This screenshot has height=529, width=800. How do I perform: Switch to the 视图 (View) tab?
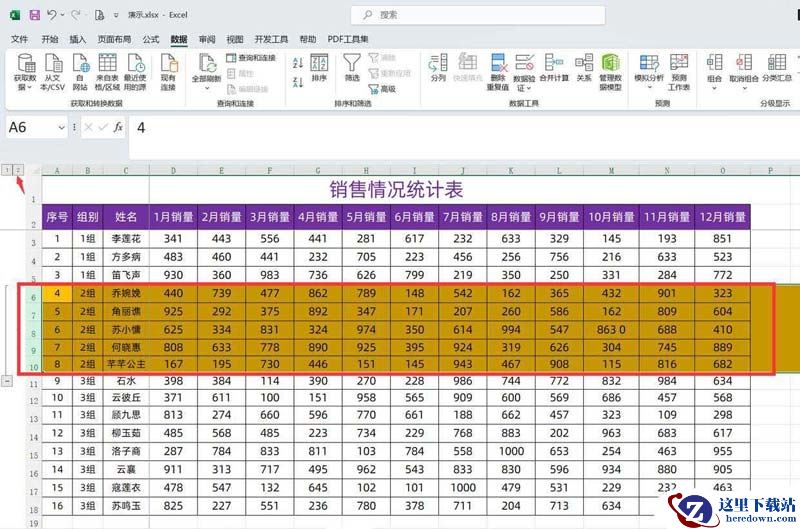pyautogui.click(x=235, y=39)
